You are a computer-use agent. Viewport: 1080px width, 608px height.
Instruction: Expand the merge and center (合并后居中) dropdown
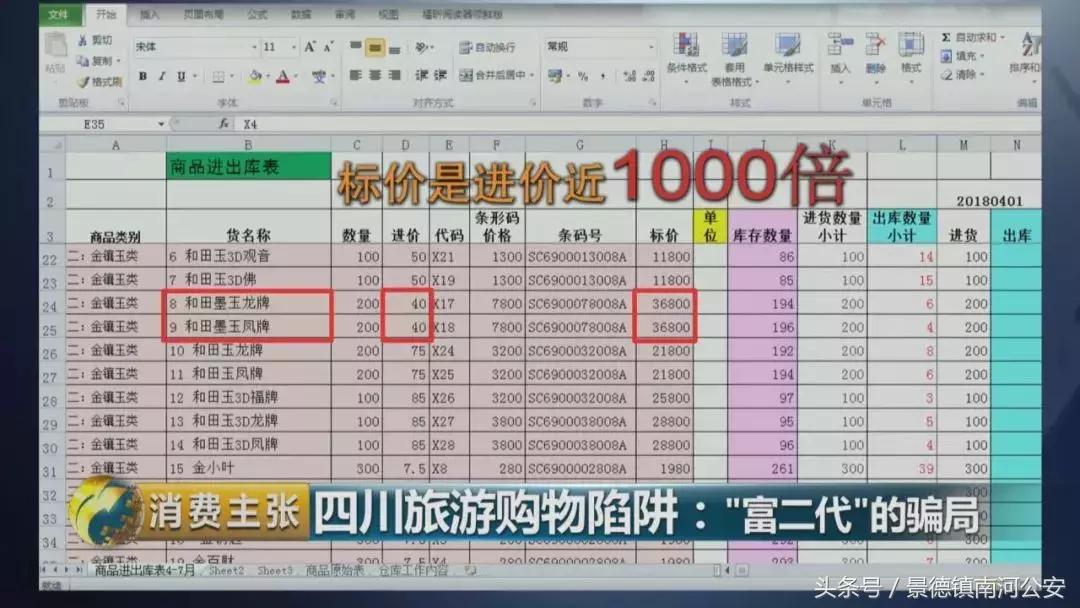pyautogui.click(x=531, y=77)
